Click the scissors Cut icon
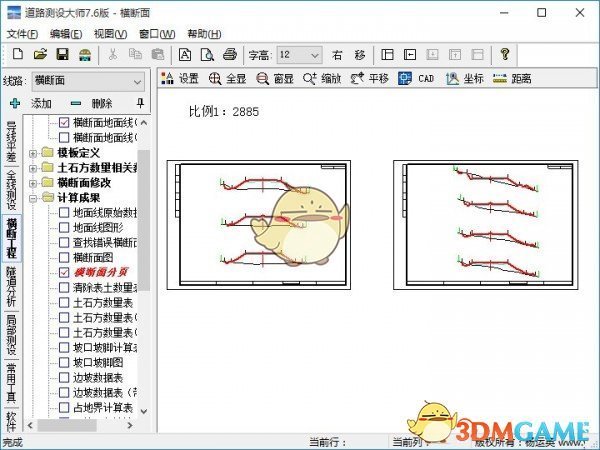600x450 pixels. click(x=112, y=54)
